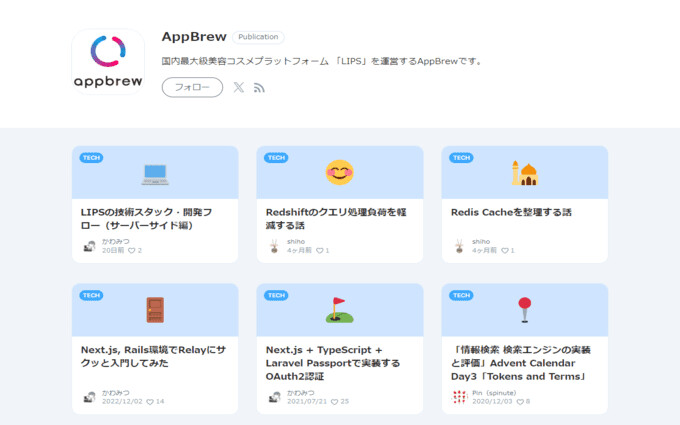Open the article Redis Cacheを整理する話
Image resolution: width=680 pixels, height=425 pixels.
[x=511, y=212]
